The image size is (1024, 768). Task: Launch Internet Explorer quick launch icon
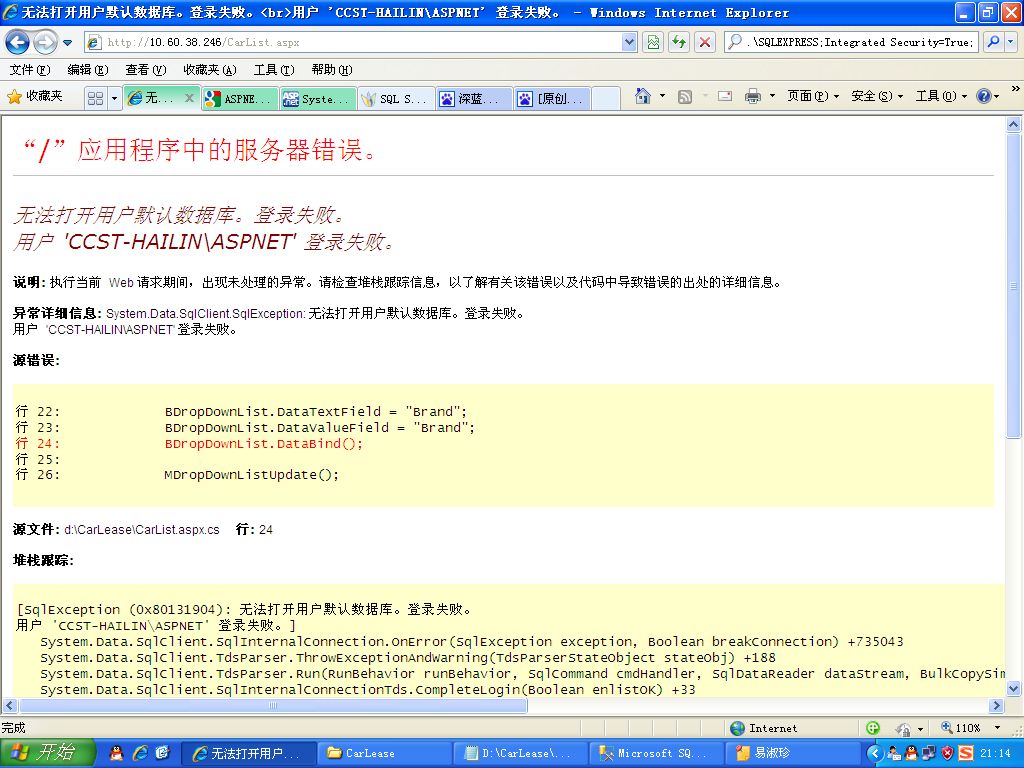(x=140, y=753)
